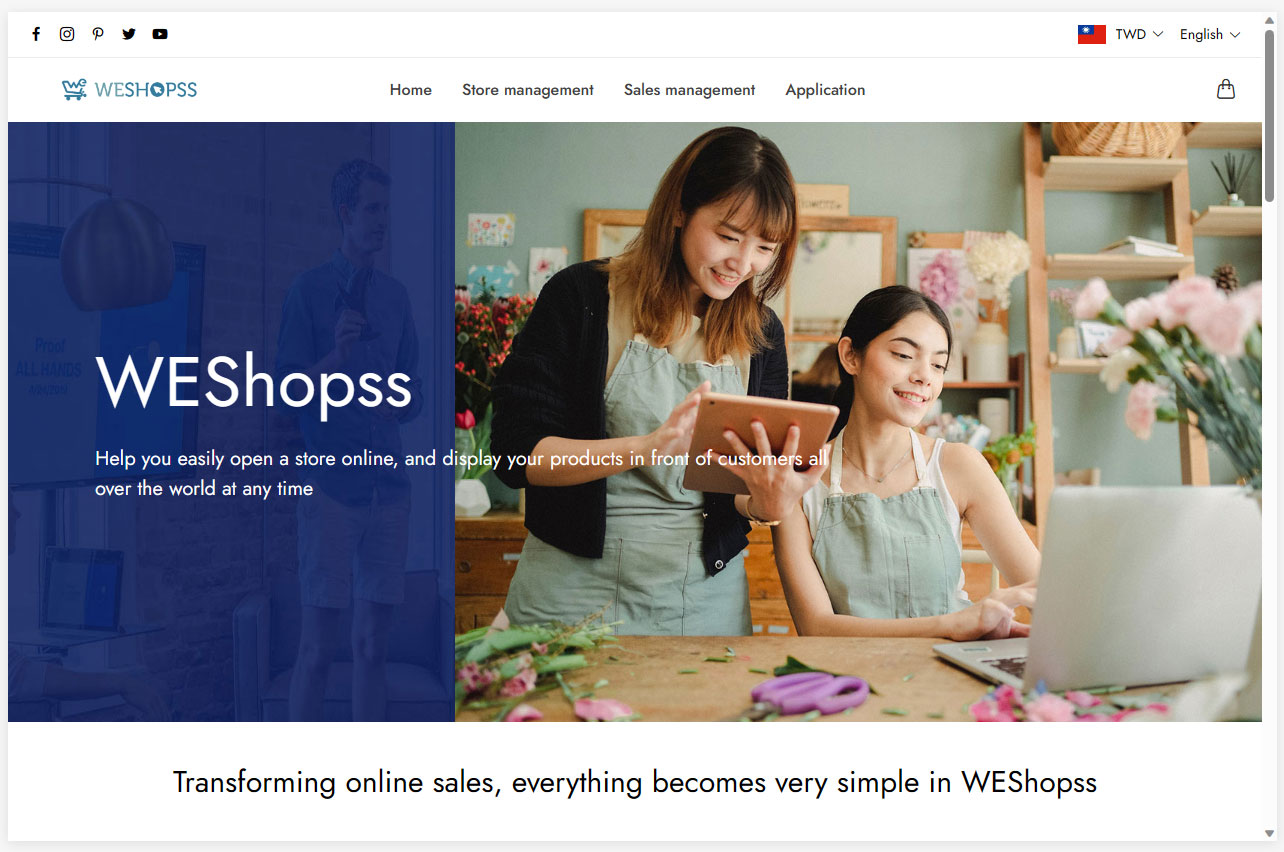The image size is (1284, 852).
Task: Open the Twitter social link icon
Action: (x=129, y=34)
